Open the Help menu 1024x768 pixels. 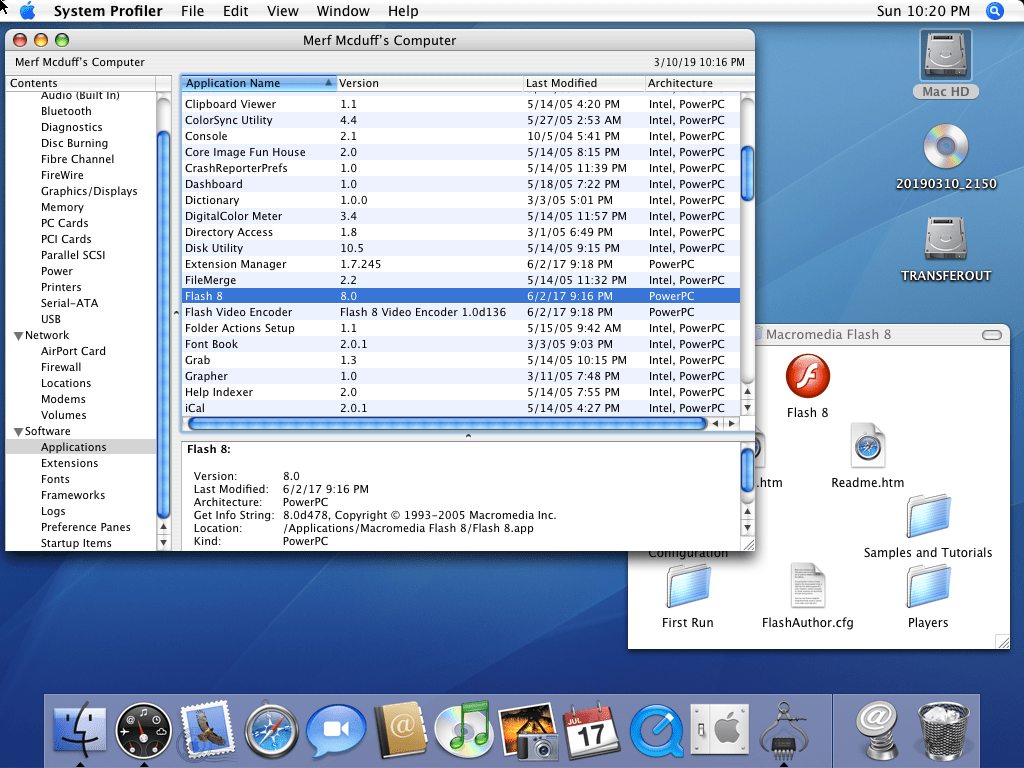click(403, 11)
